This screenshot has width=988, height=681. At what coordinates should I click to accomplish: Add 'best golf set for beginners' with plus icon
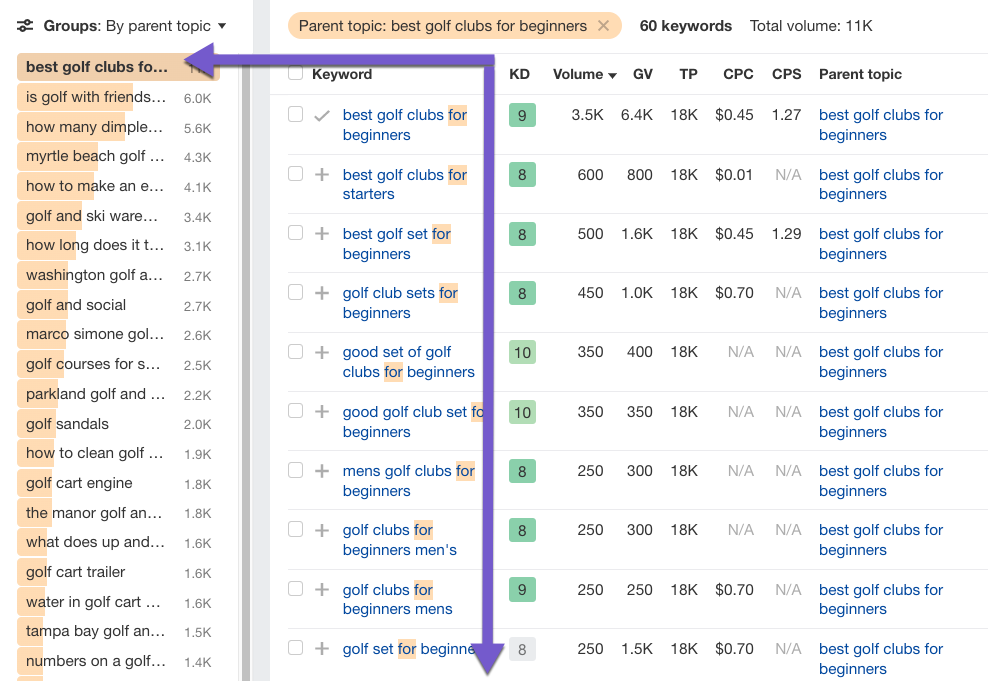[x=322, y=234]
